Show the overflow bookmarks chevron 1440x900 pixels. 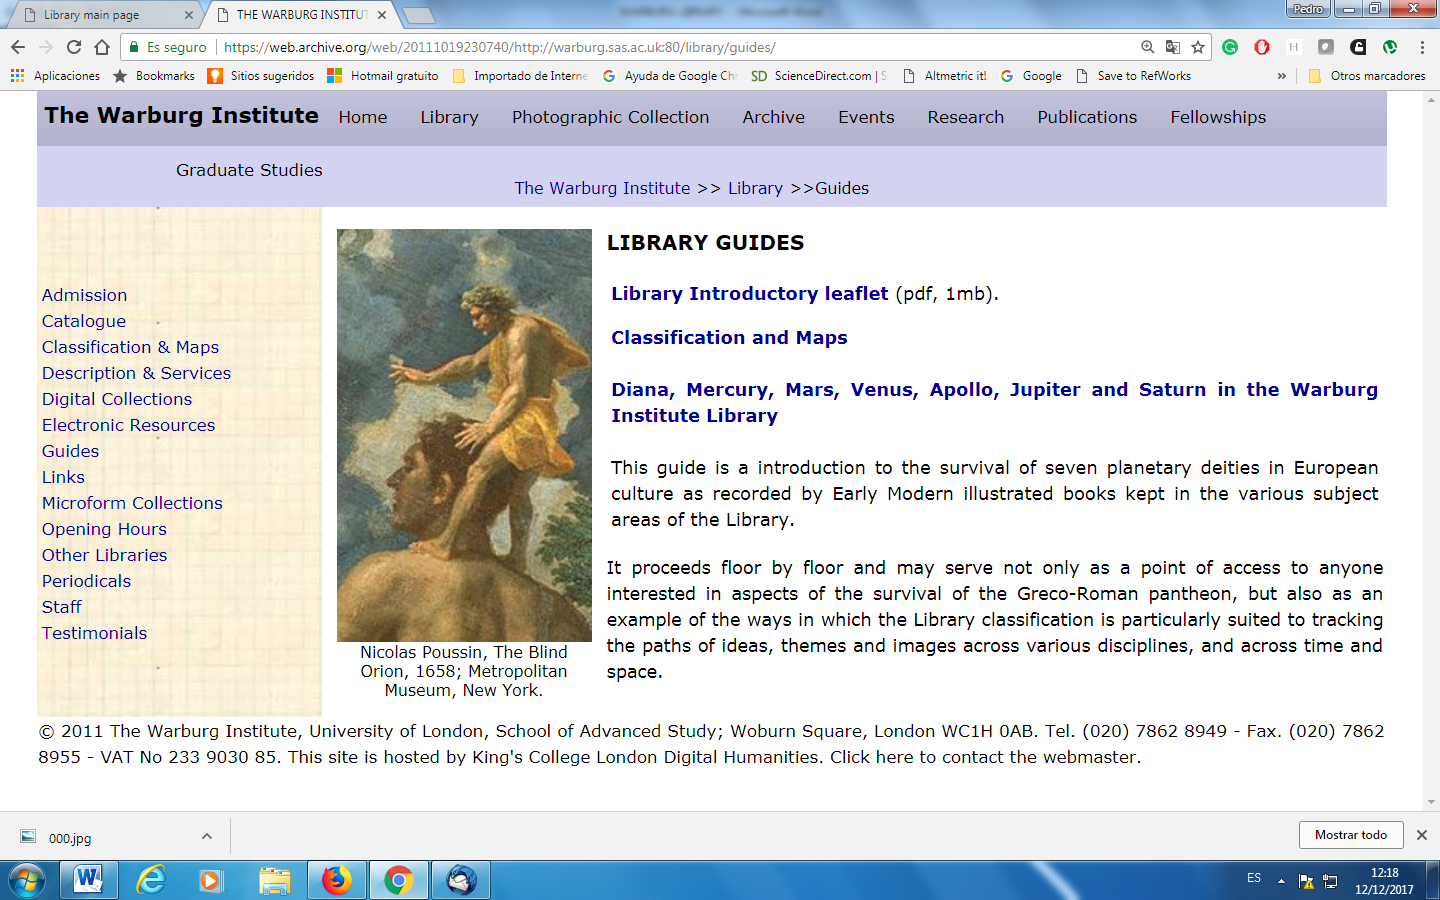pos(1282,76)
